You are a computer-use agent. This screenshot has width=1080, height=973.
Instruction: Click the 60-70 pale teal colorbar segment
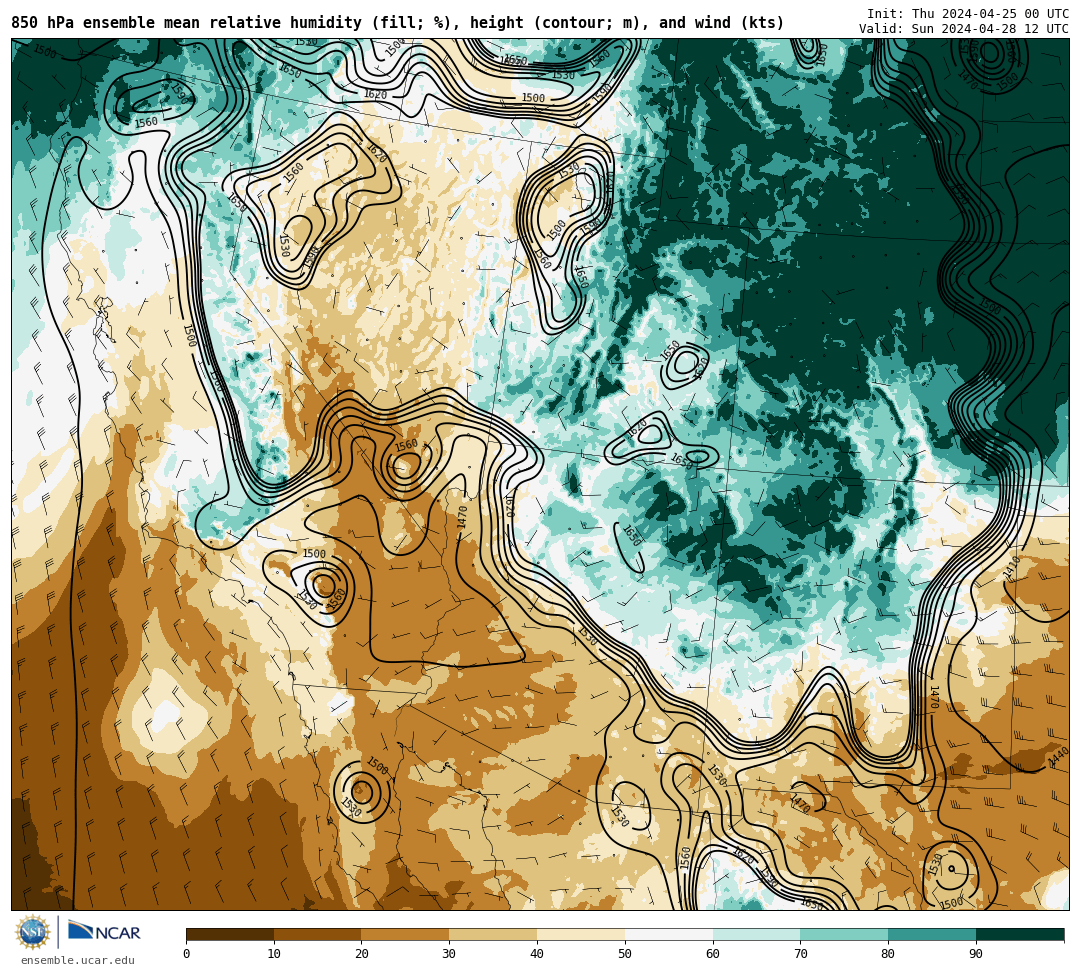[757, 934]
